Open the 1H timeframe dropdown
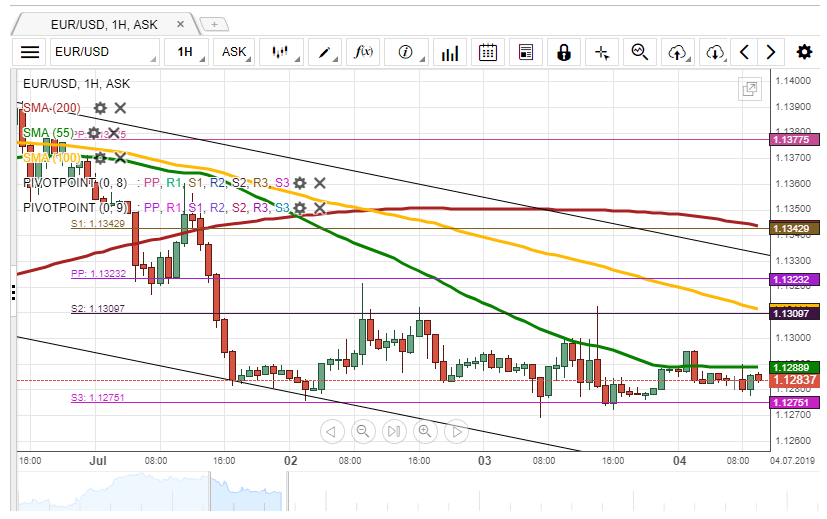Screen dimensions: 827x519 [186, 52]
